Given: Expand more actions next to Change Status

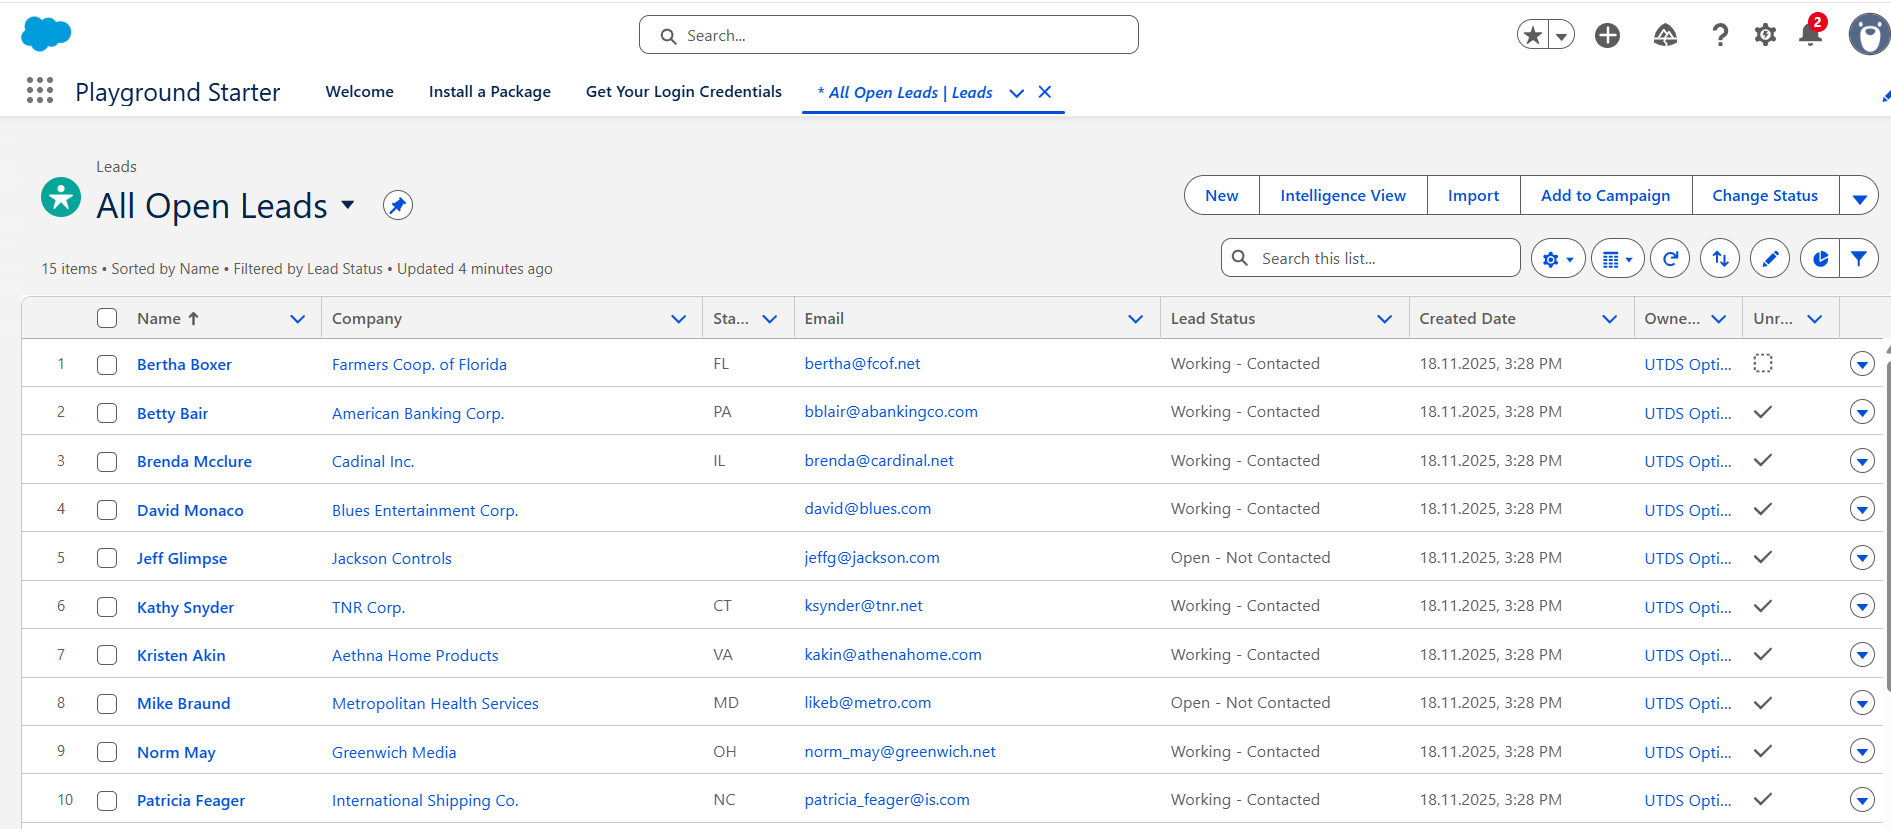Looking at the screenshot, I should [x=1859, y=196].
